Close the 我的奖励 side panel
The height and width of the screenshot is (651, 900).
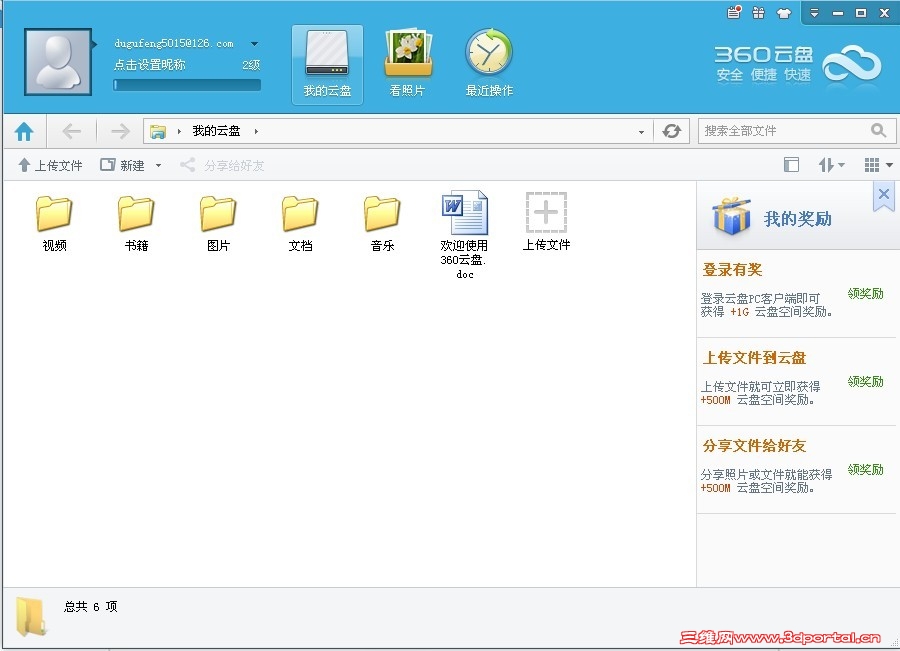coord(884,194)
